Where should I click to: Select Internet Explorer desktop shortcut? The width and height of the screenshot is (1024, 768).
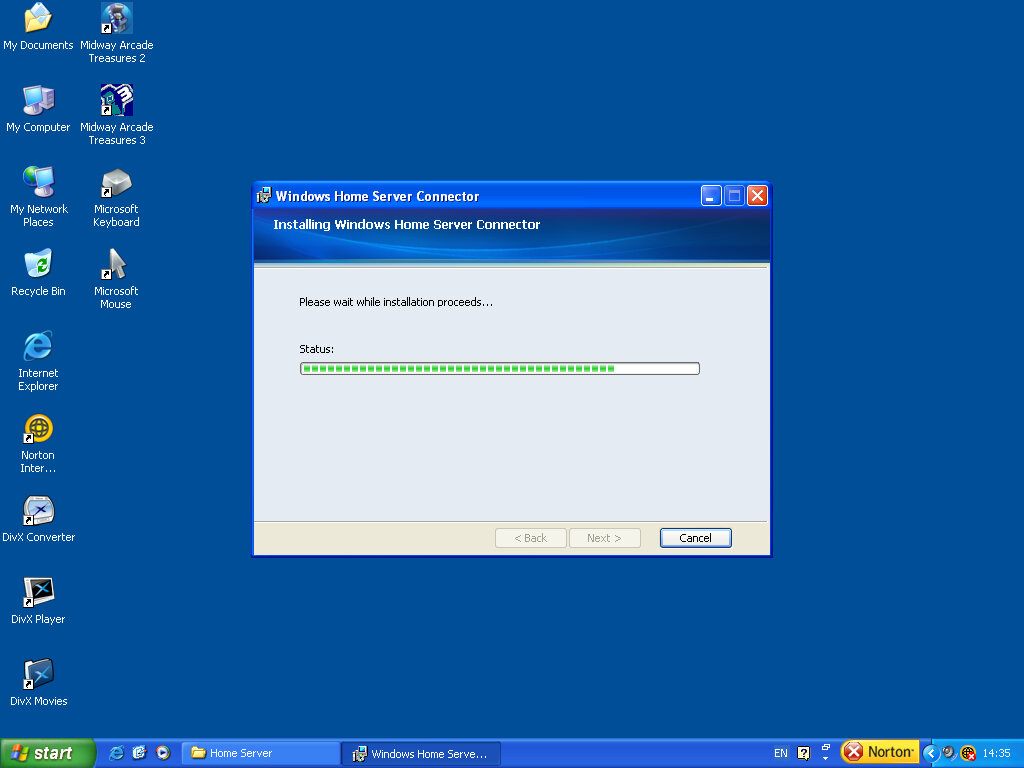pos(38,346)
